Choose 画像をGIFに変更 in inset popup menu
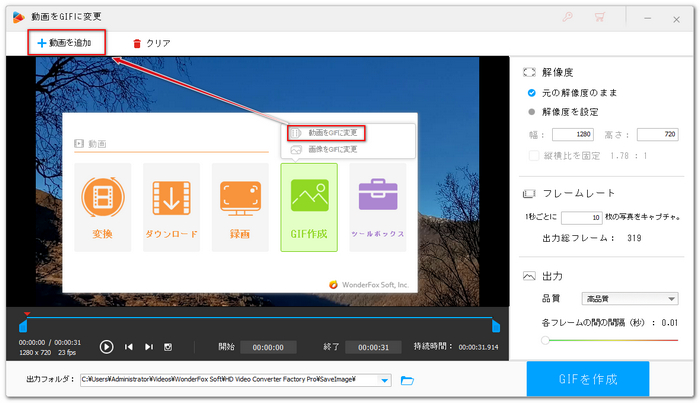The image size is (700, 403). 326,150
